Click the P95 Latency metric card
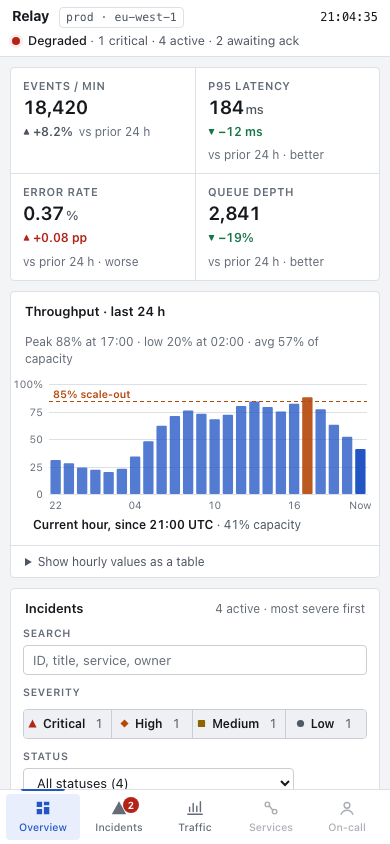Image resolution: width=390 pixels, height=844 pixels. click(287, 121)
